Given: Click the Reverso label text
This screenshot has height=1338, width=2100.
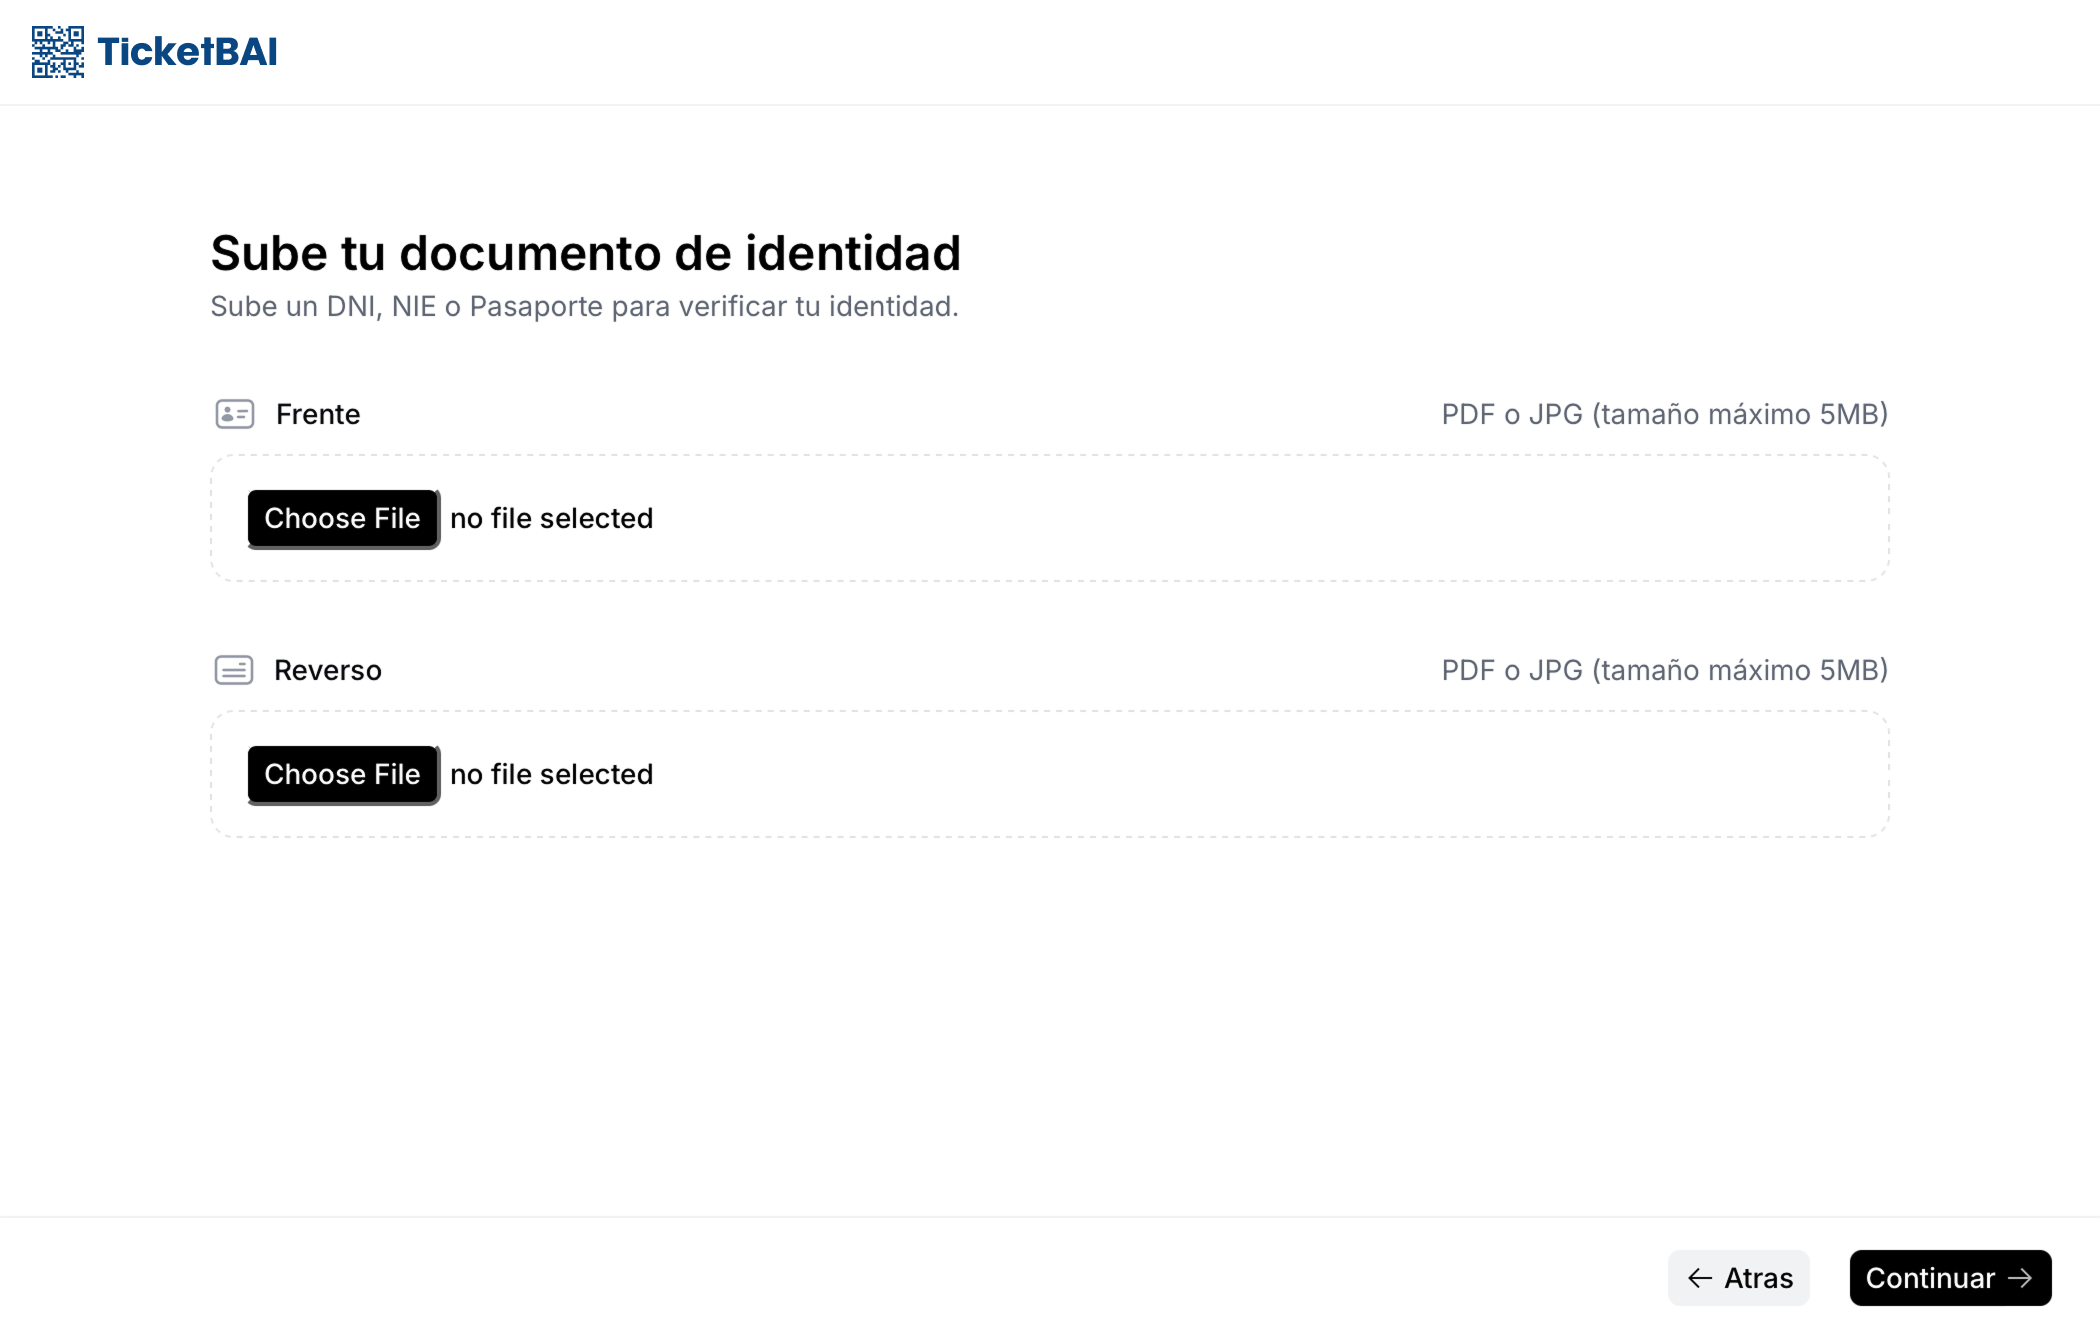Looking at the screenshot, I should pos(328,670).
